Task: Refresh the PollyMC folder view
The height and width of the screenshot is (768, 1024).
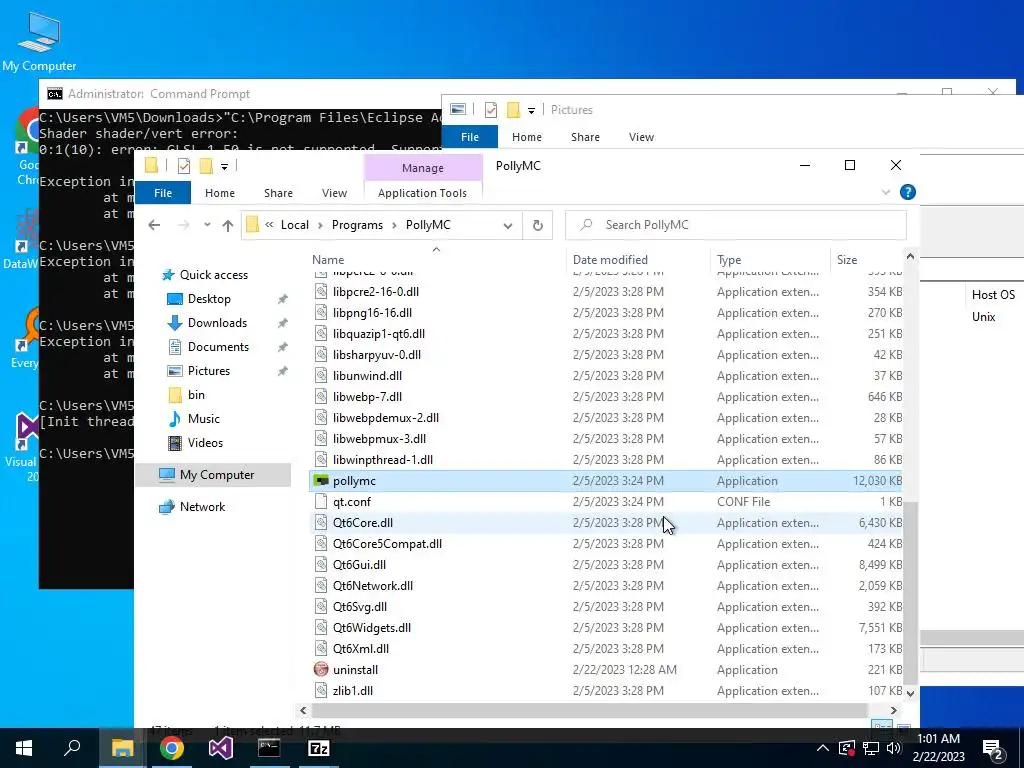Action: pos(537,225)
